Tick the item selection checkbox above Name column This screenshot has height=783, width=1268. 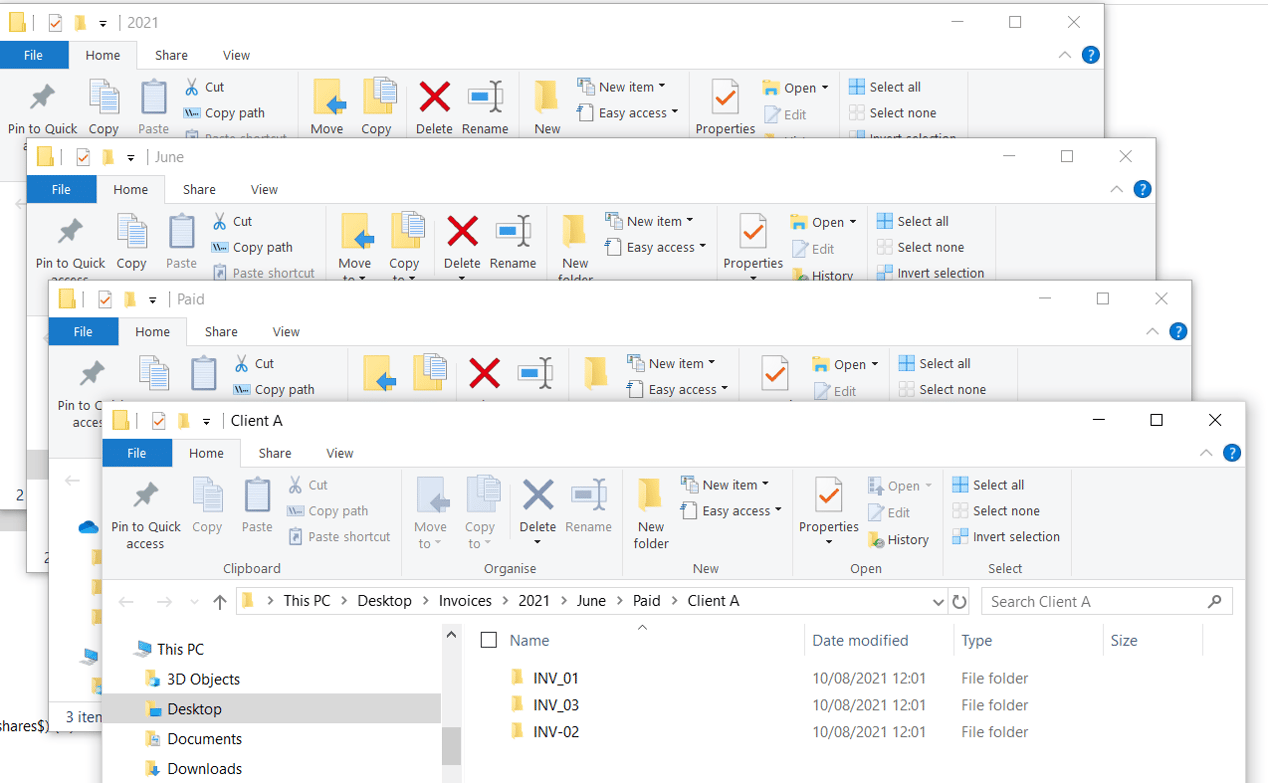(x=488, y=640)
